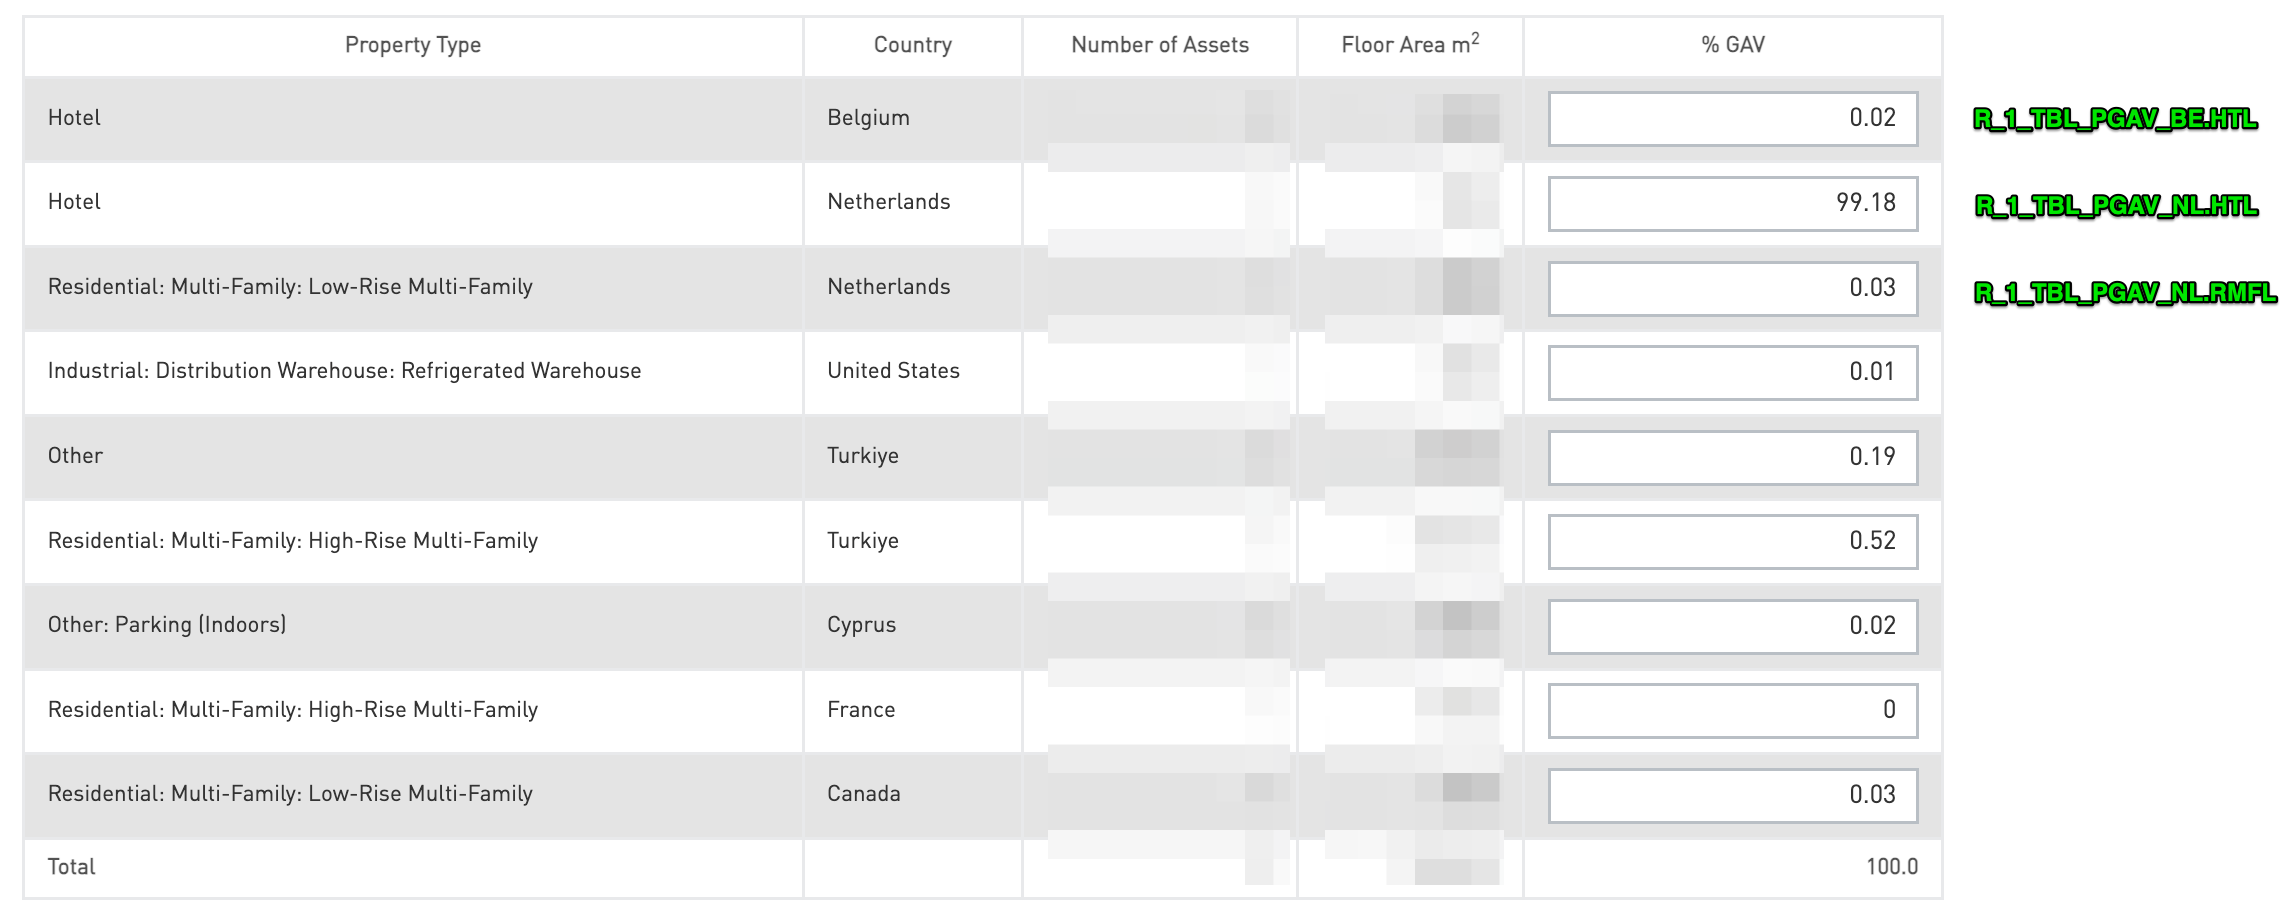
Task: Select the Number of Assets header
Action: click(x=1159, y=45)
